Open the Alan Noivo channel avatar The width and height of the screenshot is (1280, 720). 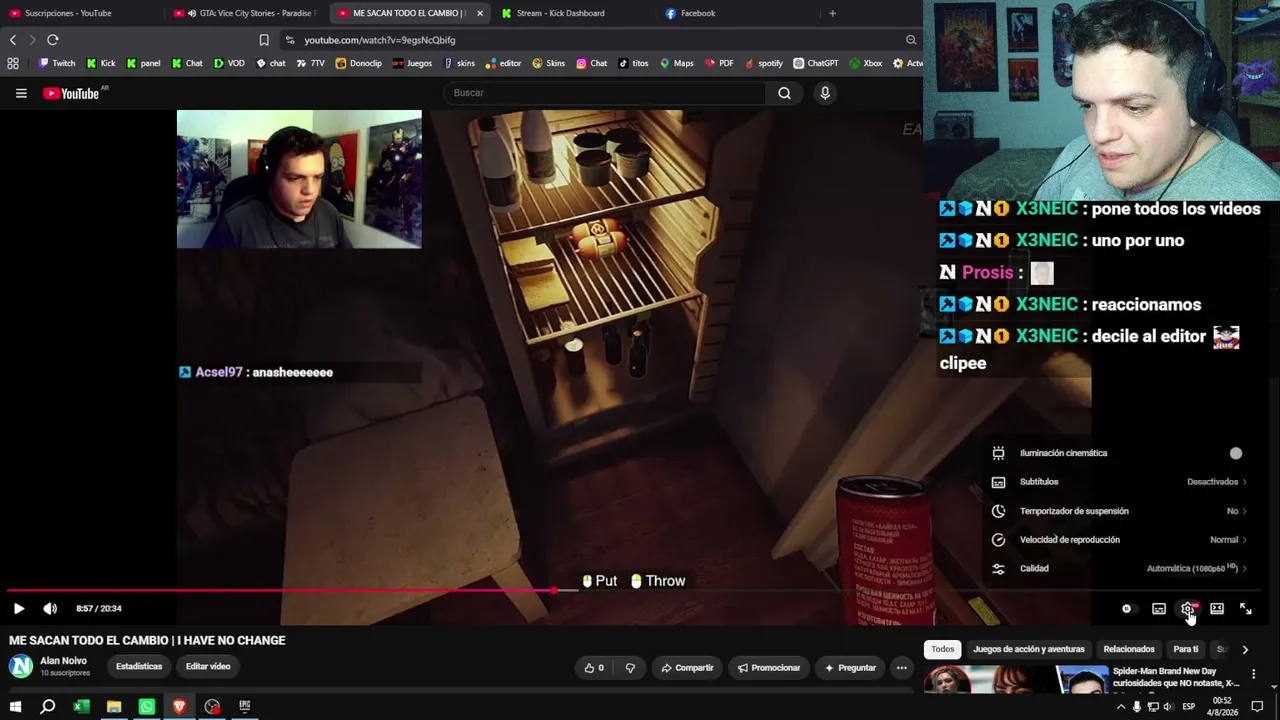point(20,666)
